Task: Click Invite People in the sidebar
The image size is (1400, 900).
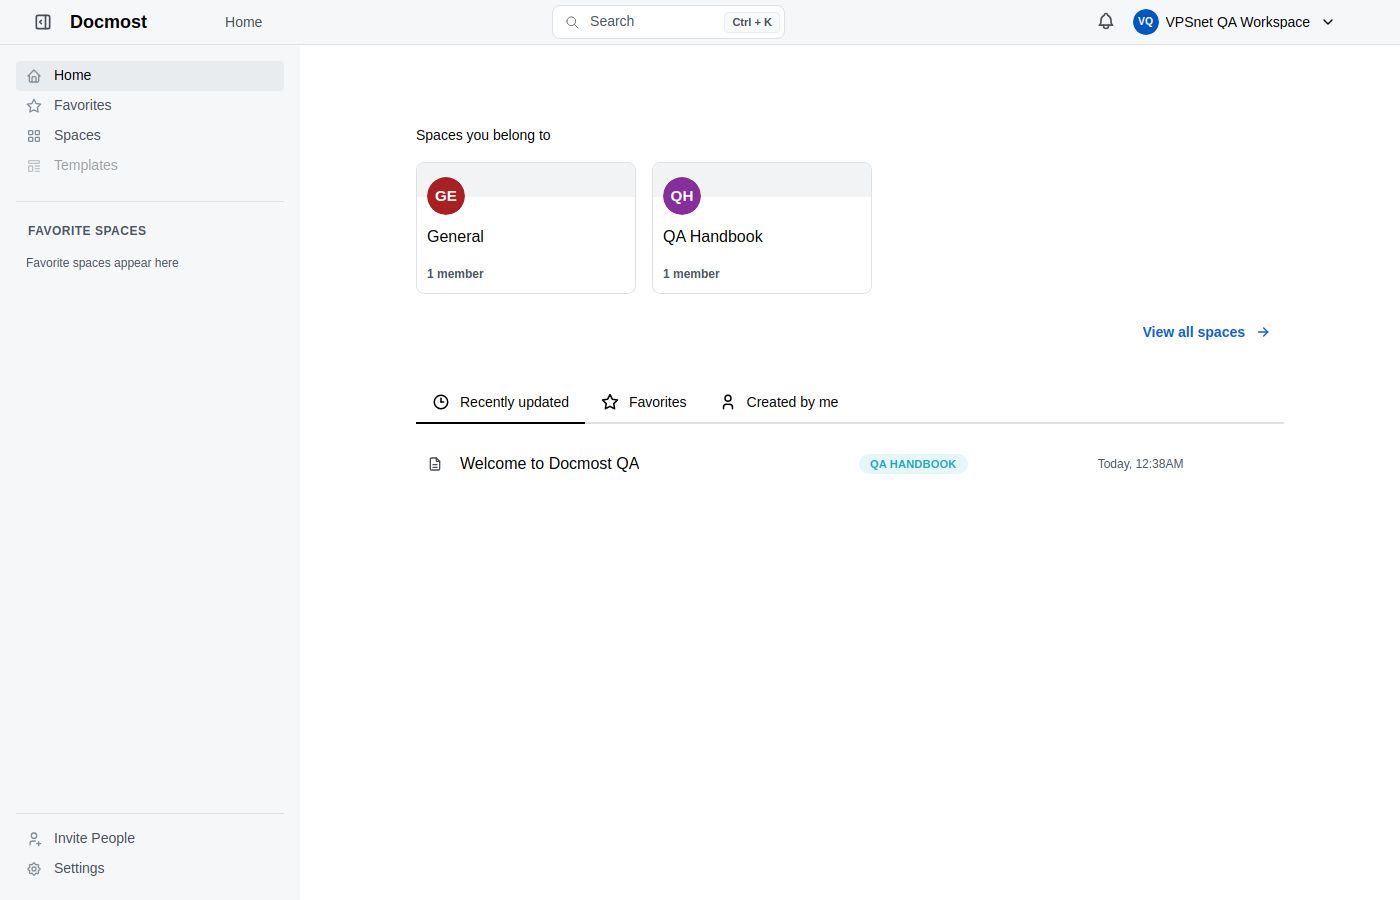Action: coord(150,838)
